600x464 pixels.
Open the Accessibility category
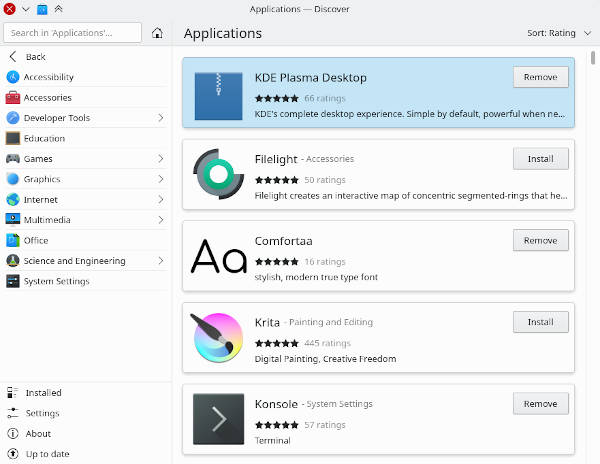tap(86, 77)
